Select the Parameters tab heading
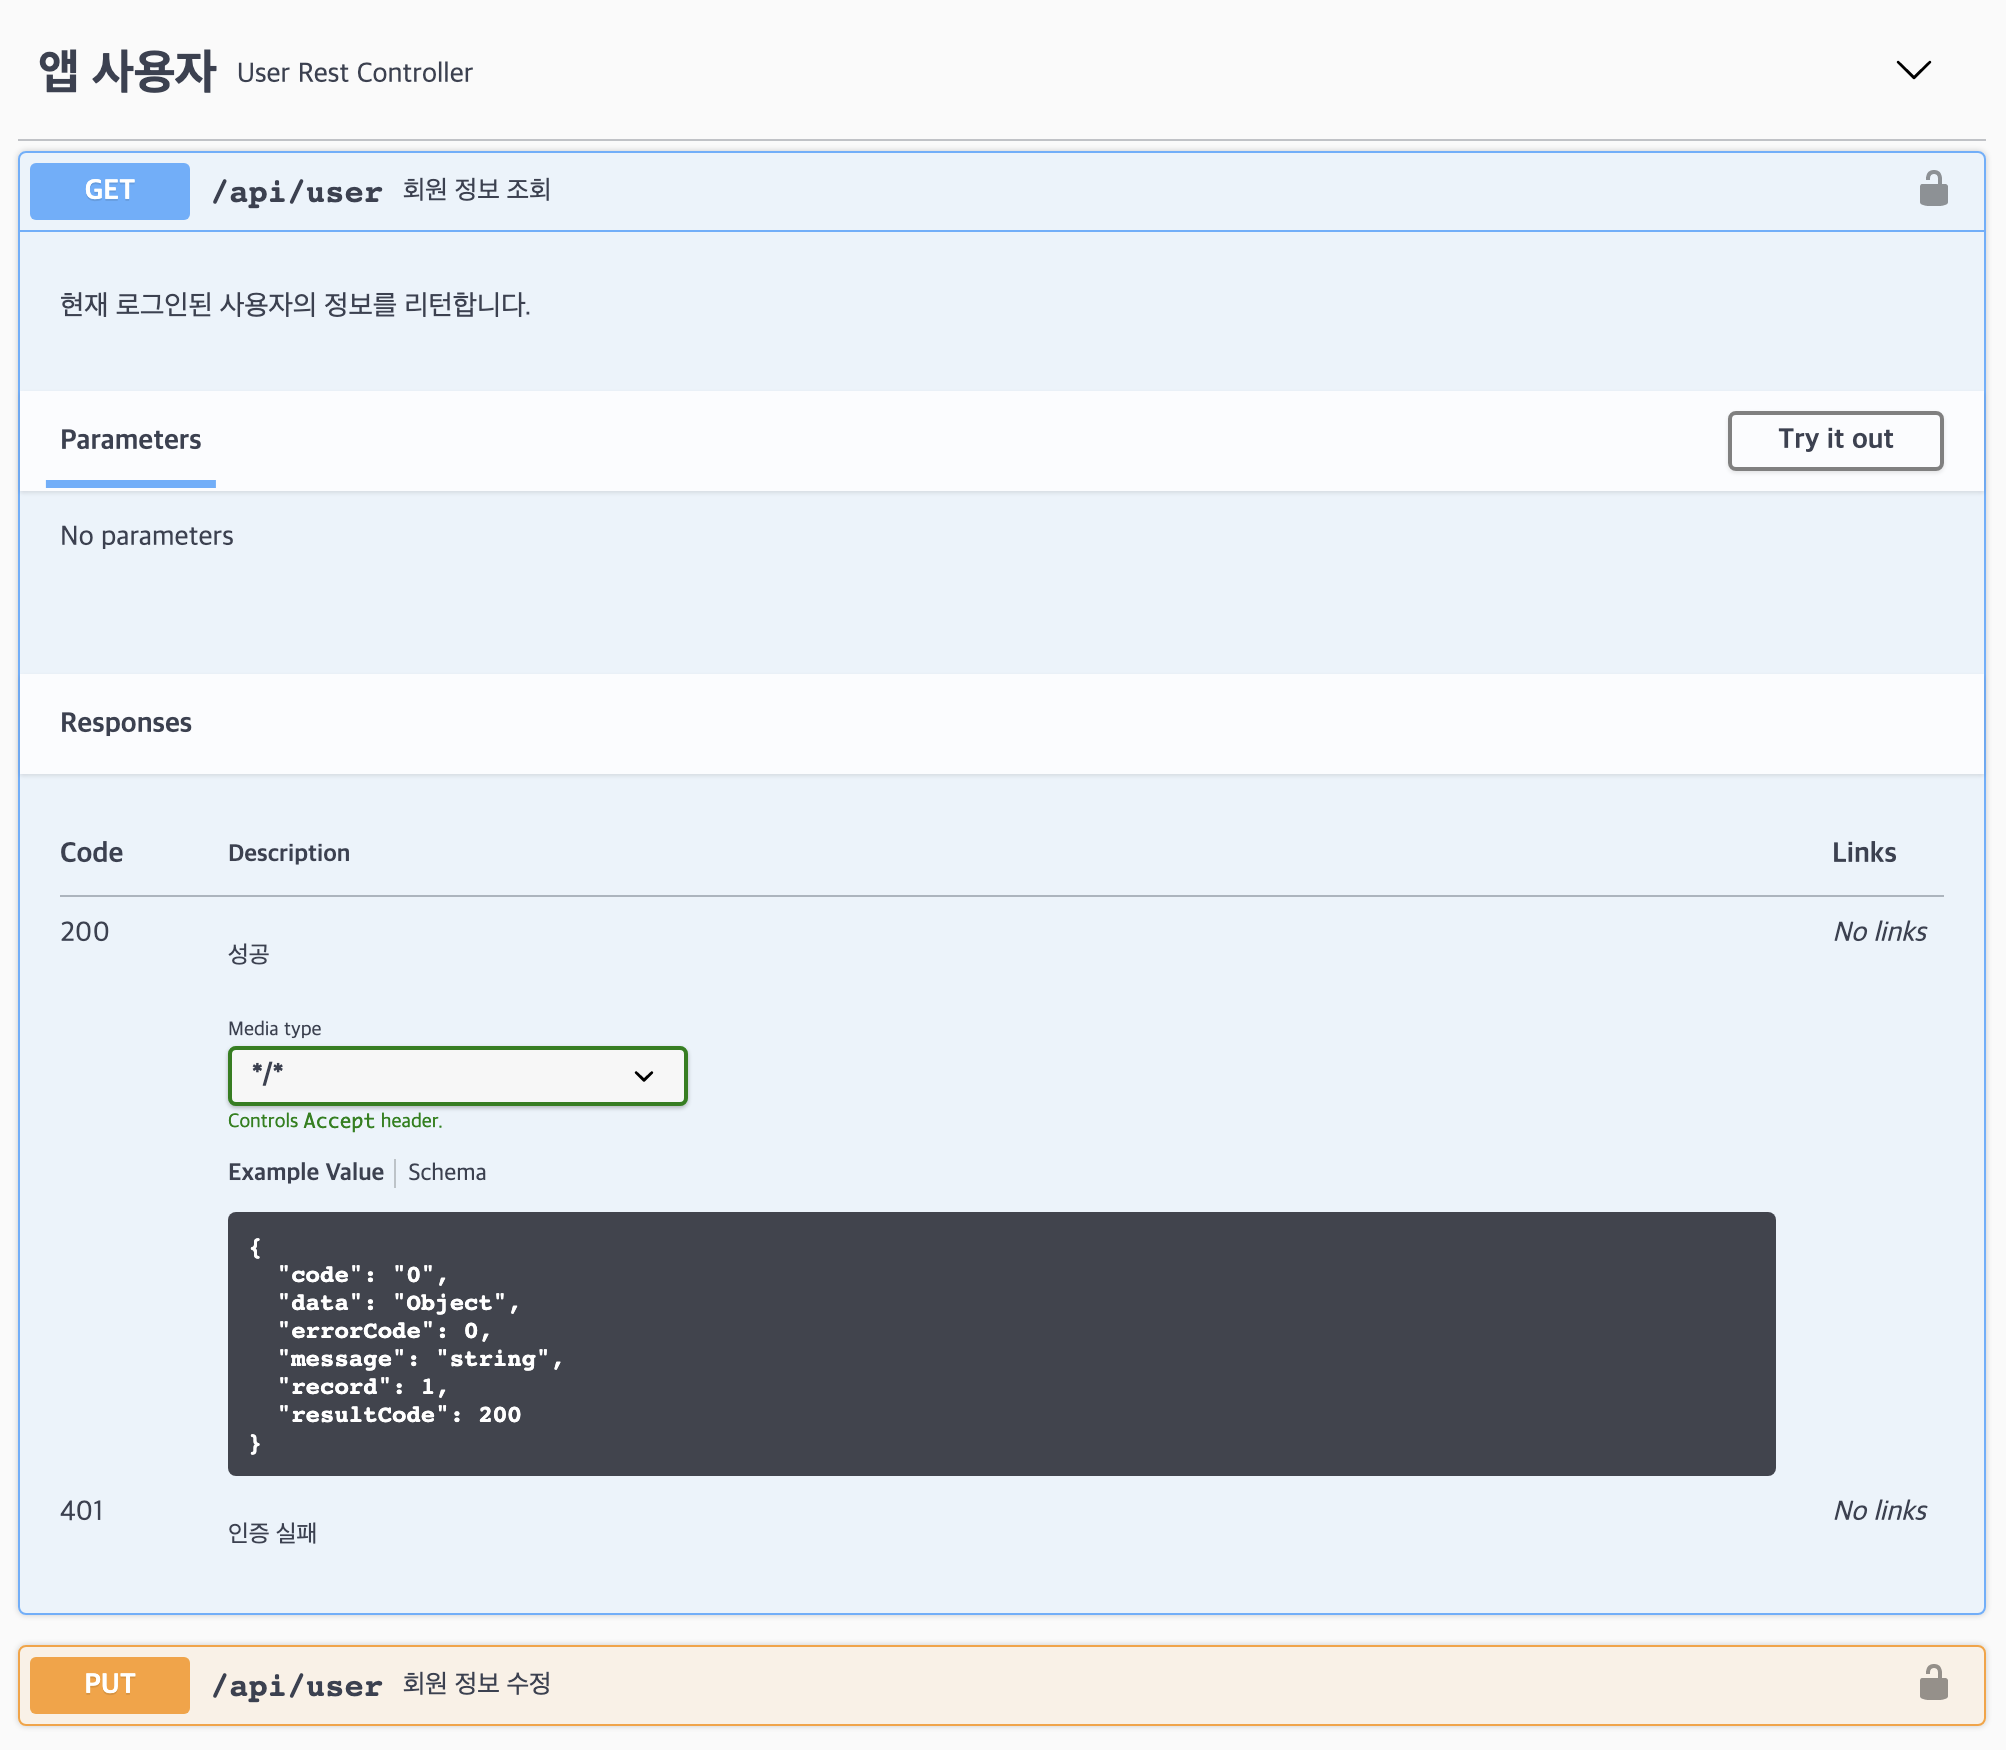 (x=131, y=440)
